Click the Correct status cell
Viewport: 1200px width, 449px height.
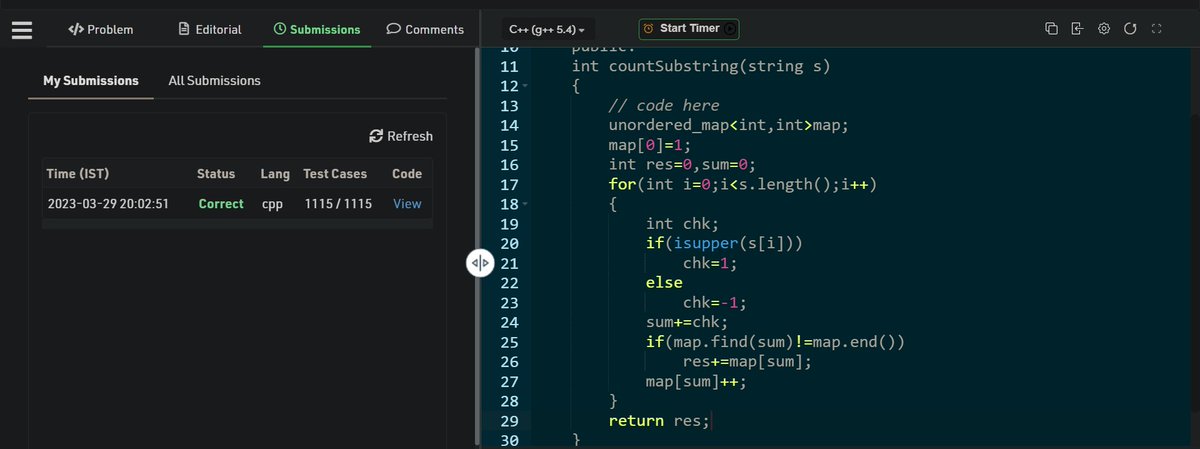(221, 203)
